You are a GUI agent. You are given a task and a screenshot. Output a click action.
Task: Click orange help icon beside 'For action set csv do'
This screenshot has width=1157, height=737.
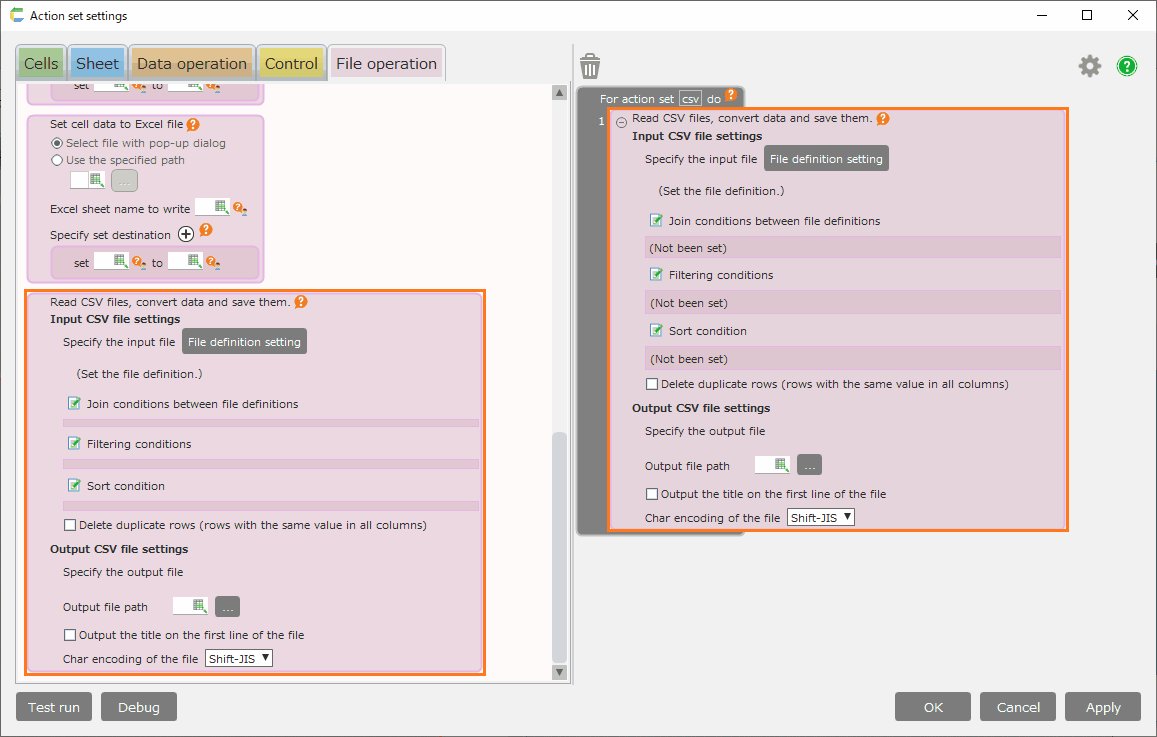point(731,96)
